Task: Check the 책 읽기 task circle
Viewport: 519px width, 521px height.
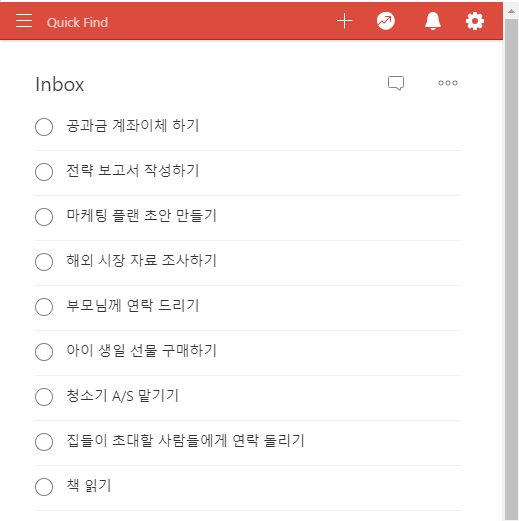Action: pos(44,487)
